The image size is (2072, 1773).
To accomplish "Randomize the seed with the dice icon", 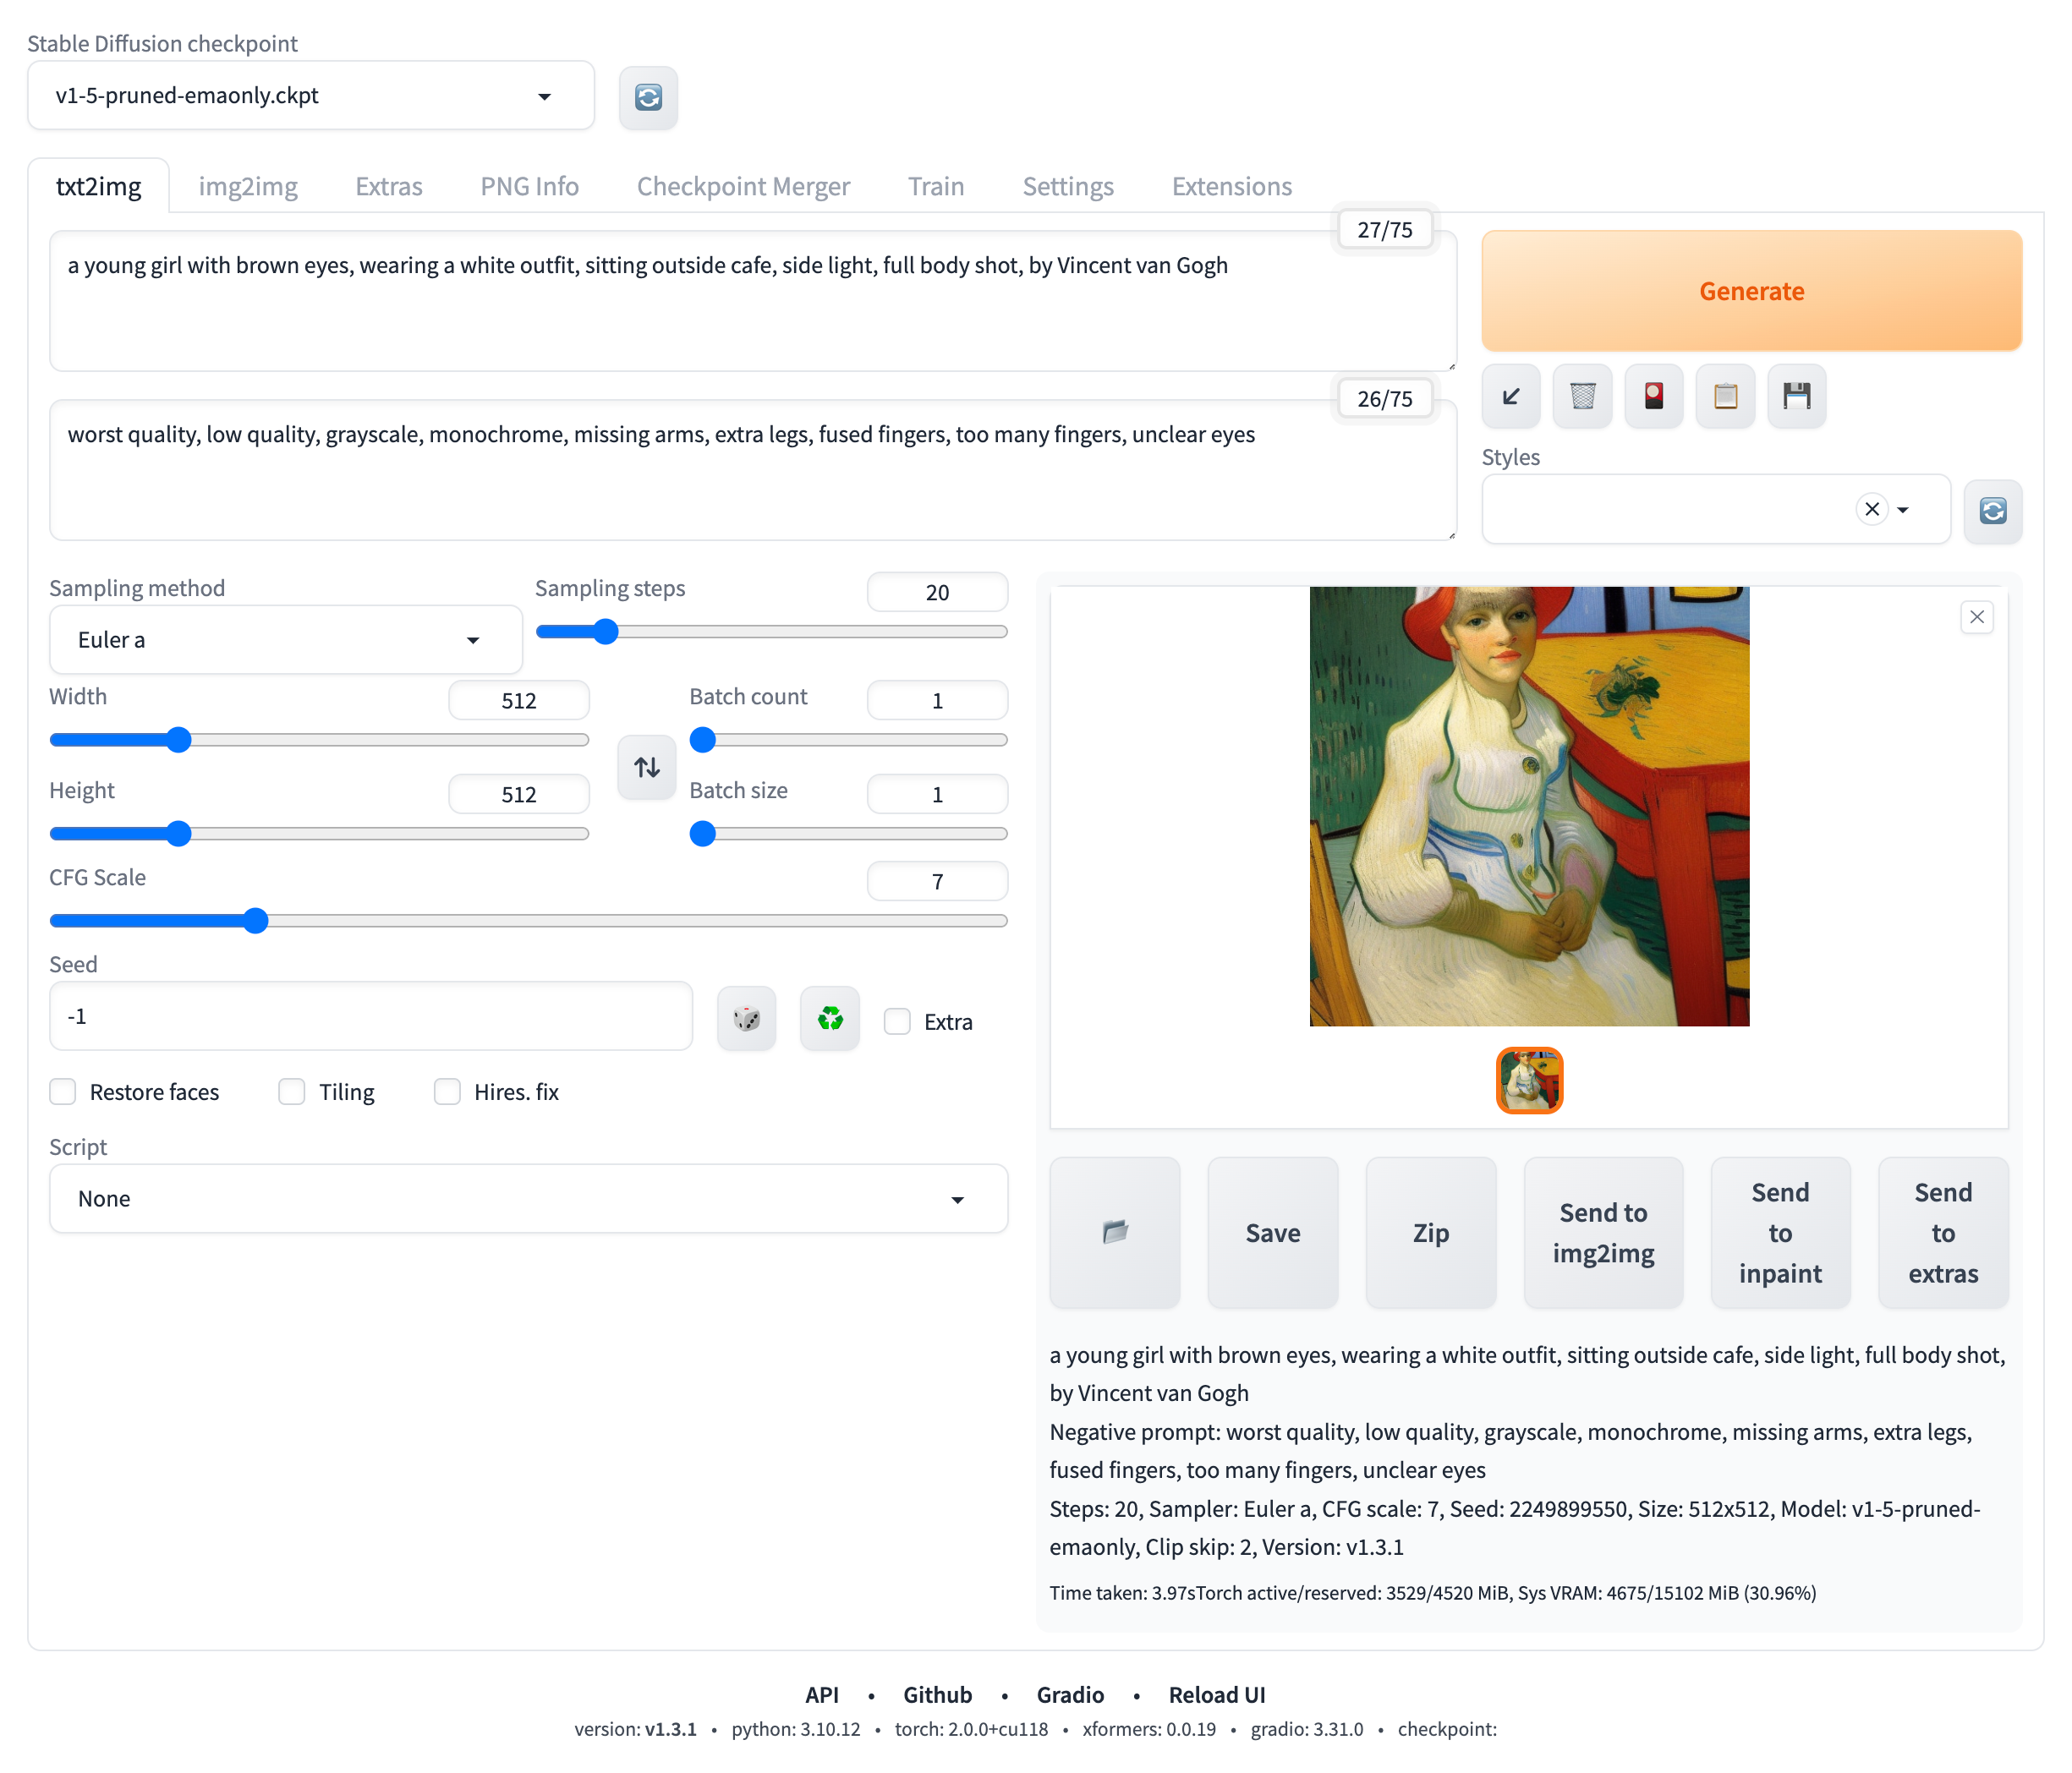I will click(746, 1019).
